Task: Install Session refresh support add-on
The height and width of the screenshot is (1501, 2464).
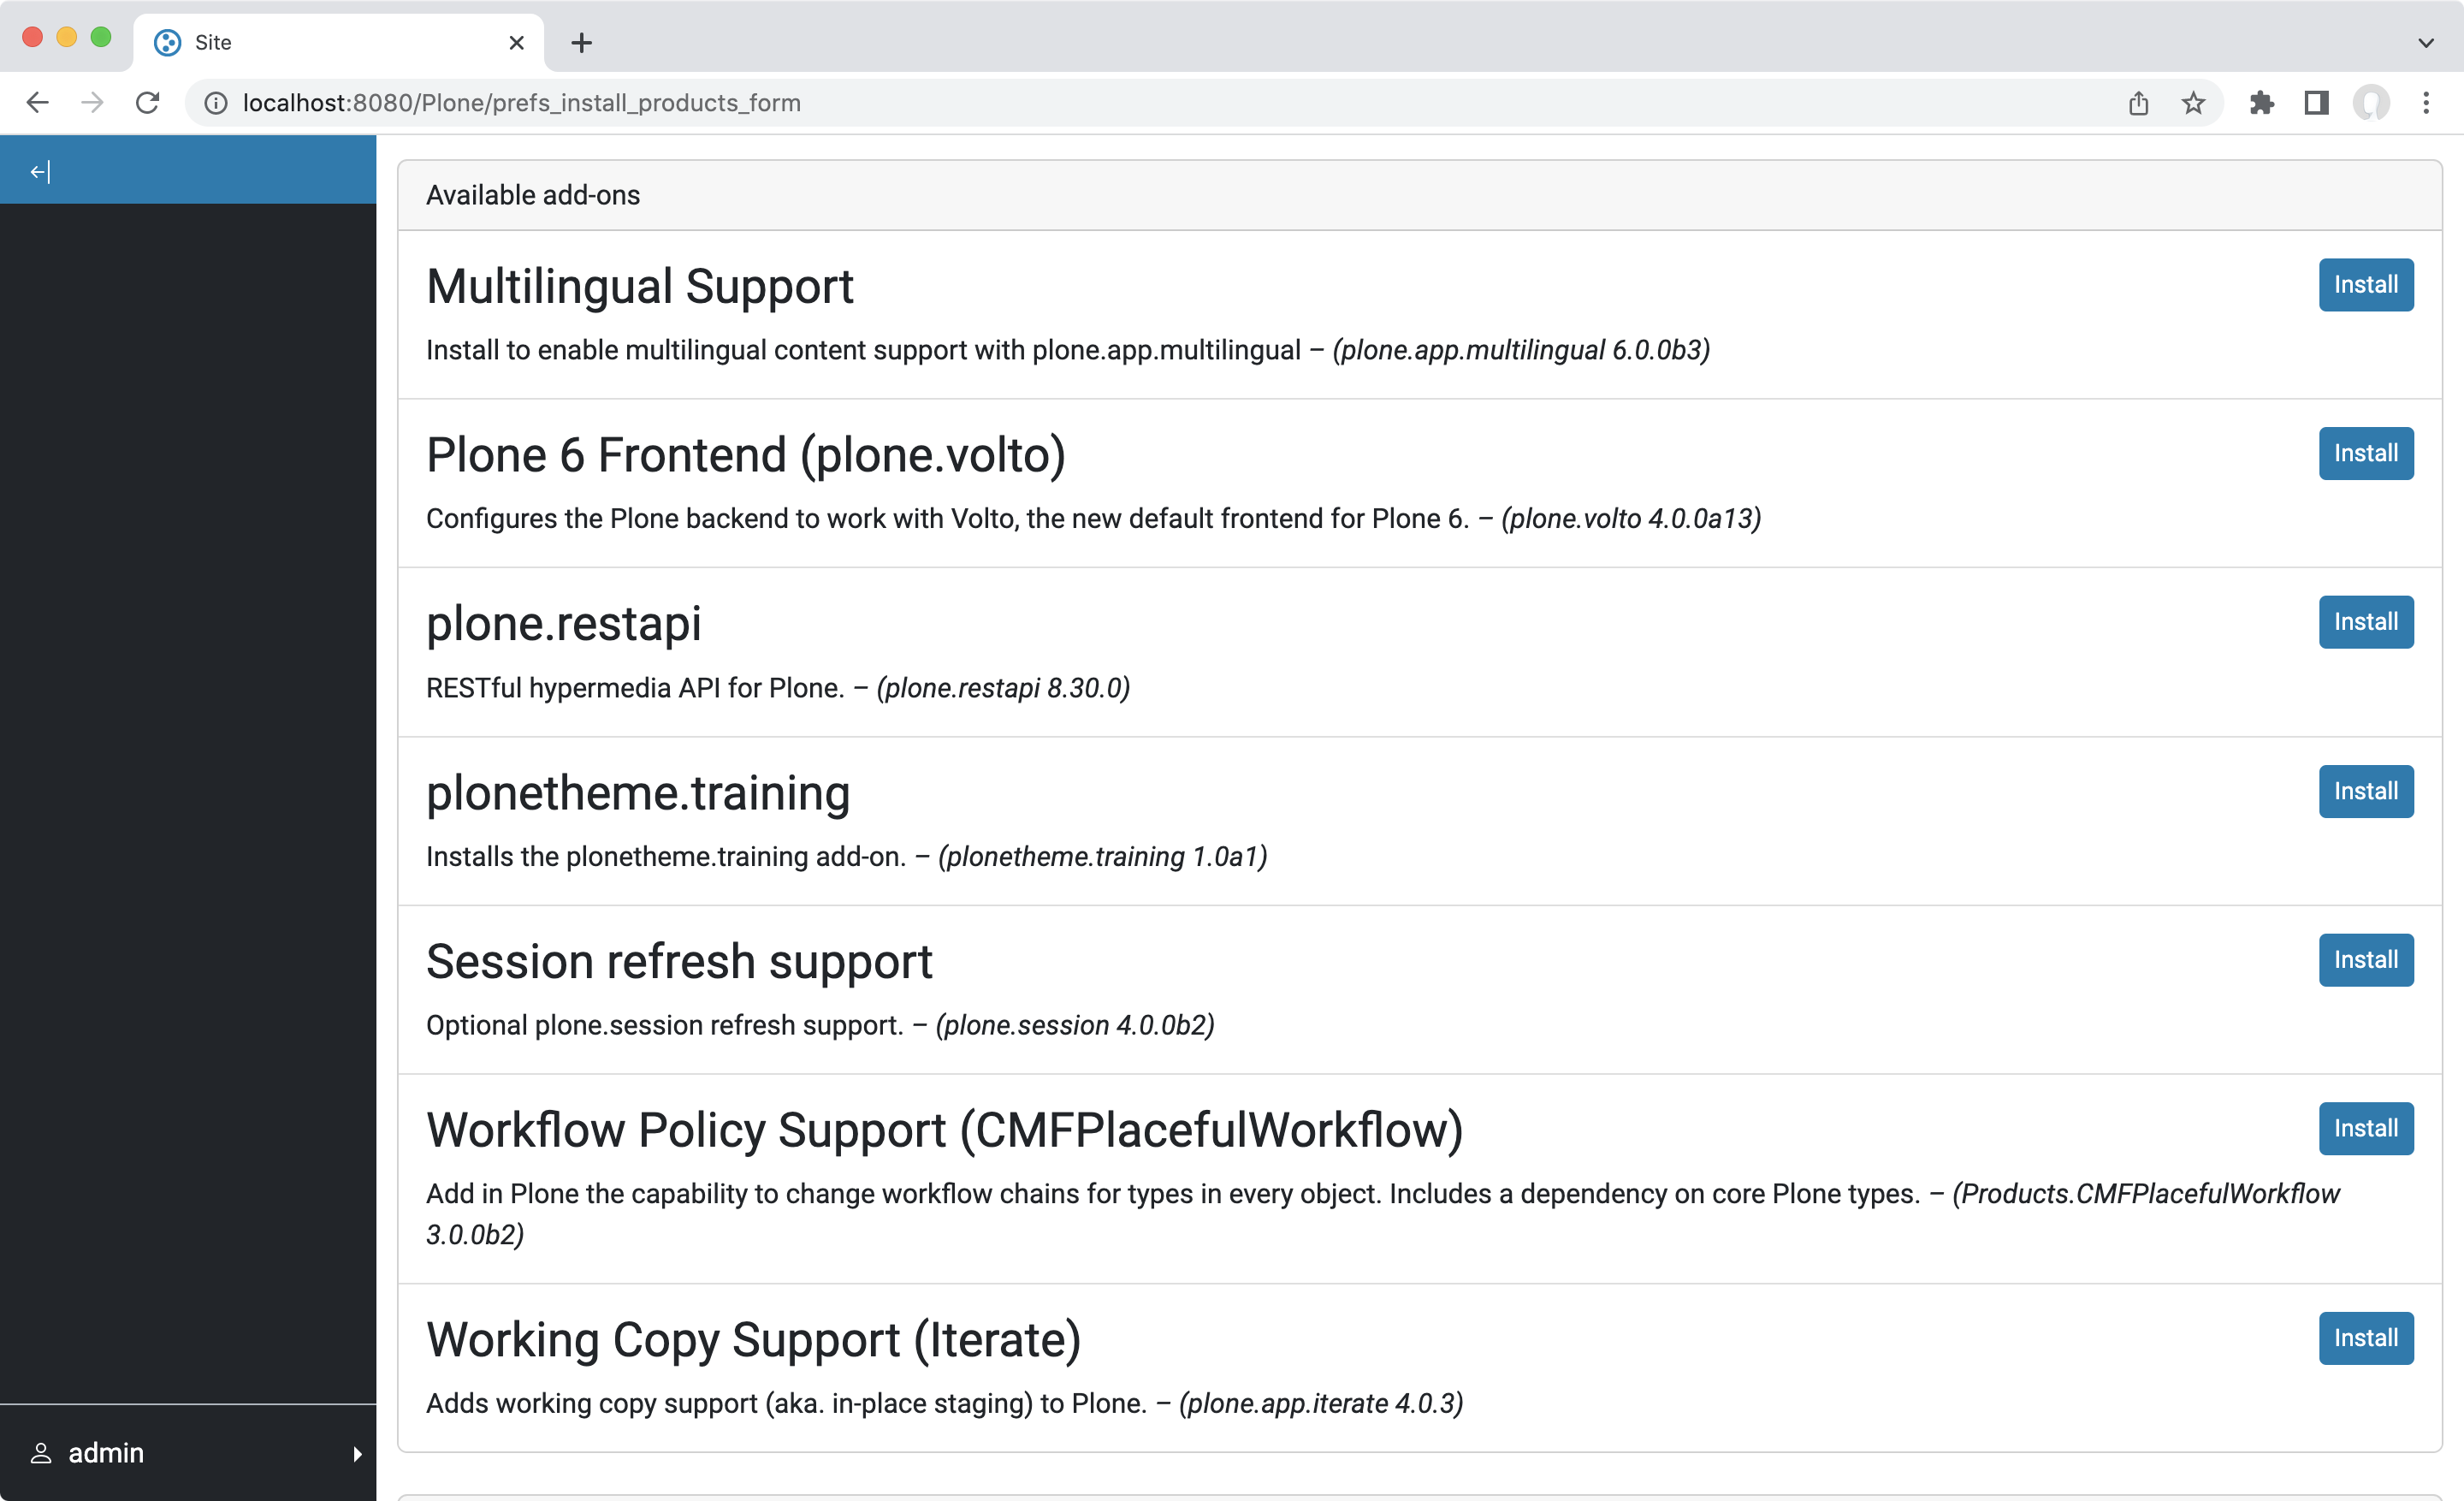Action: pyautogui.click(x=2366, y=959)
